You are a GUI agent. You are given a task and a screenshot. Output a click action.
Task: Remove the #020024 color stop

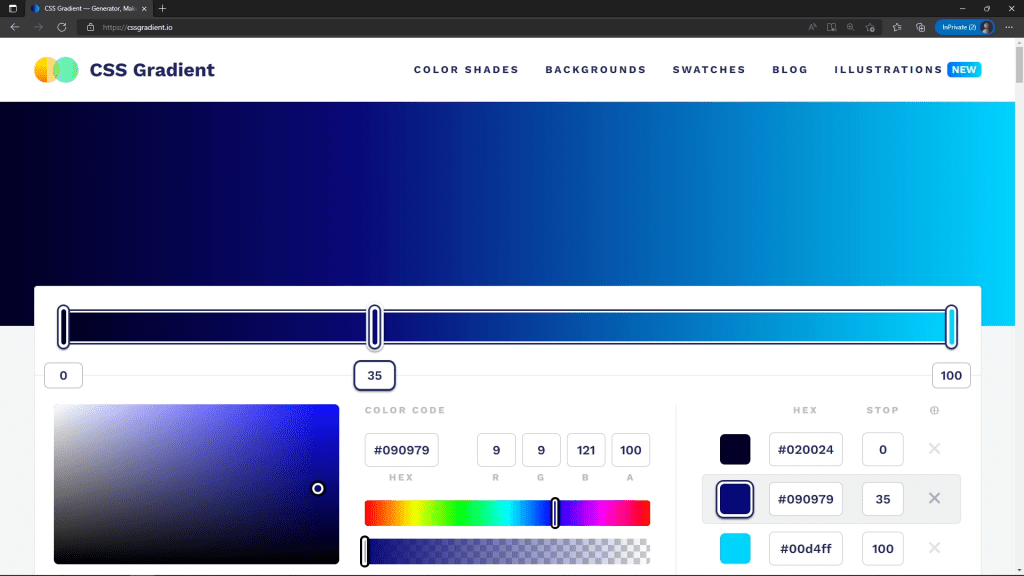pos(935,449)
